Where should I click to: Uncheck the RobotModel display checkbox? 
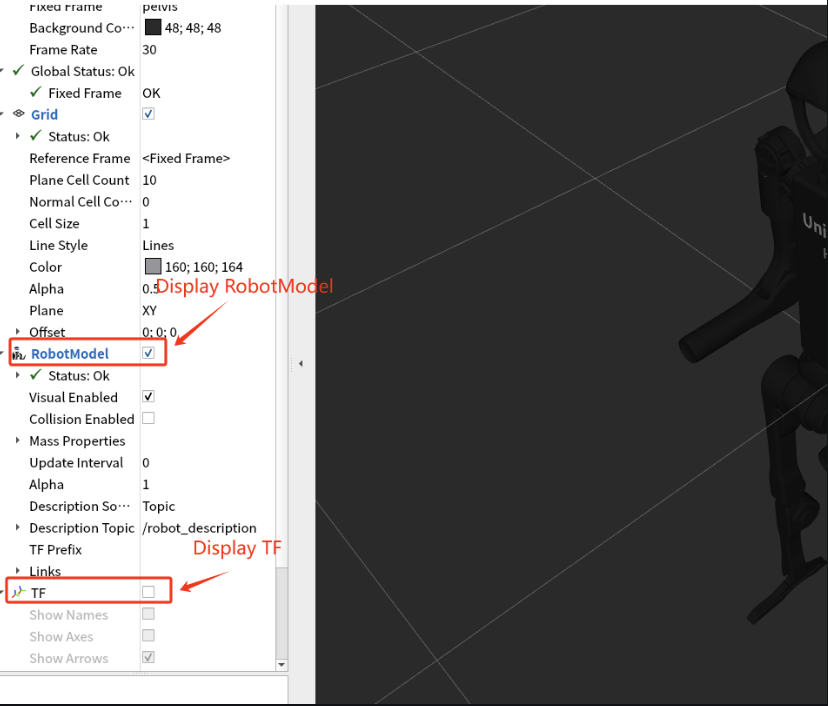(x=148, y=353)
